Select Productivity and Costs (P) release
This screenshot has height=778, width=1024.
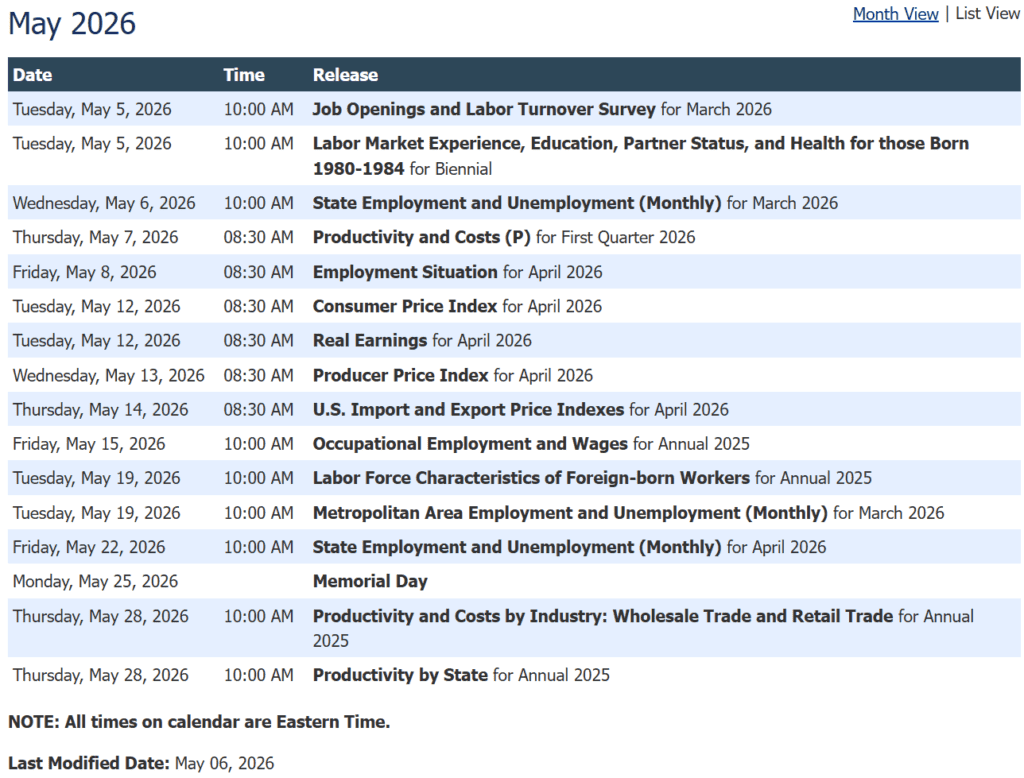[422, 237]
